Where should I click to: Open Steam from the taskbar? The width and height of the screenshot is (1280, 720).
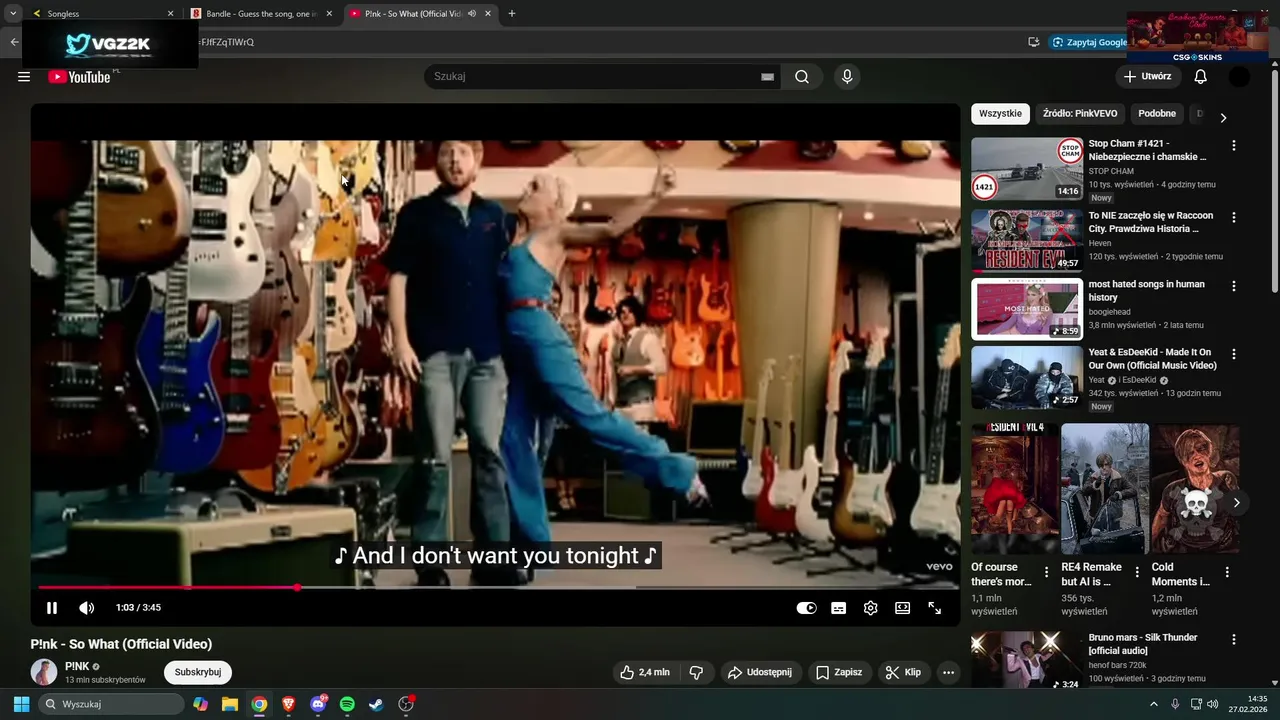[376, 704]
